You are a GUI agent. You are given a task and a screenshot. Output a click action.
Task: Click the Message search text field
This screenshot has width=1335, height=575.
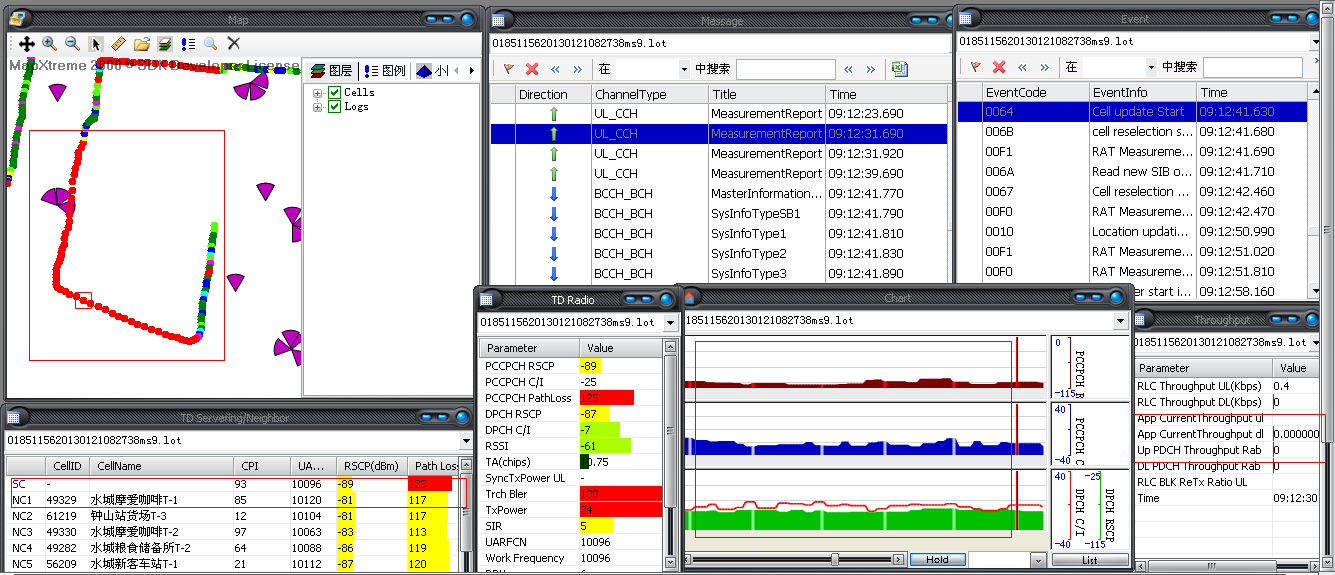pos(785,69)
